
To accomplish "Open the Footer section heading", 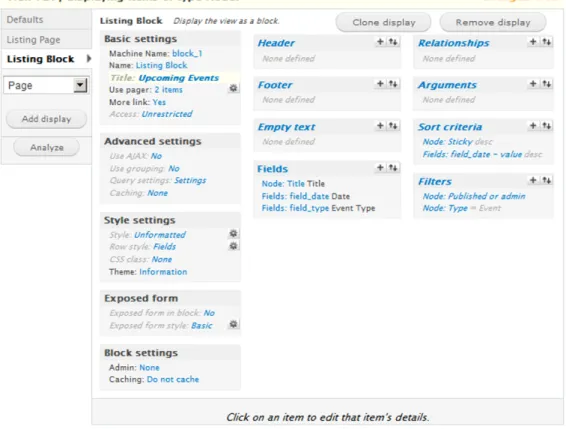I will click(x=275, y=85).
